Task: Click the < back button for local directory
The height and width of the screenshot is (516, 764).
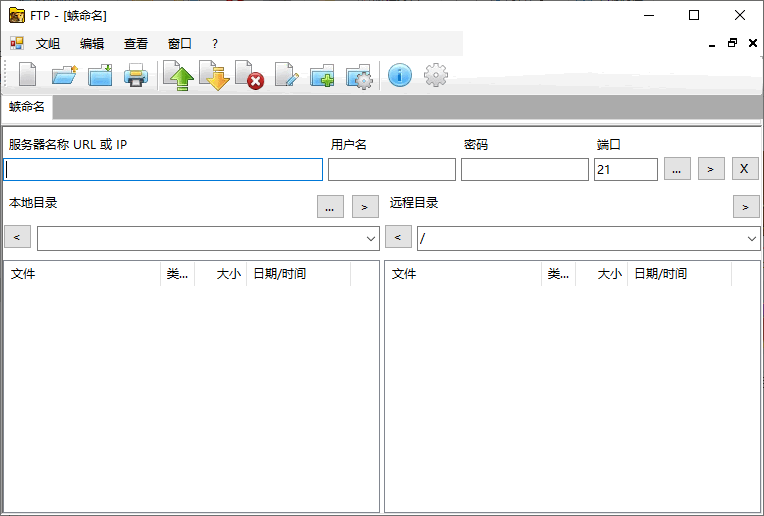Action: 18,237
